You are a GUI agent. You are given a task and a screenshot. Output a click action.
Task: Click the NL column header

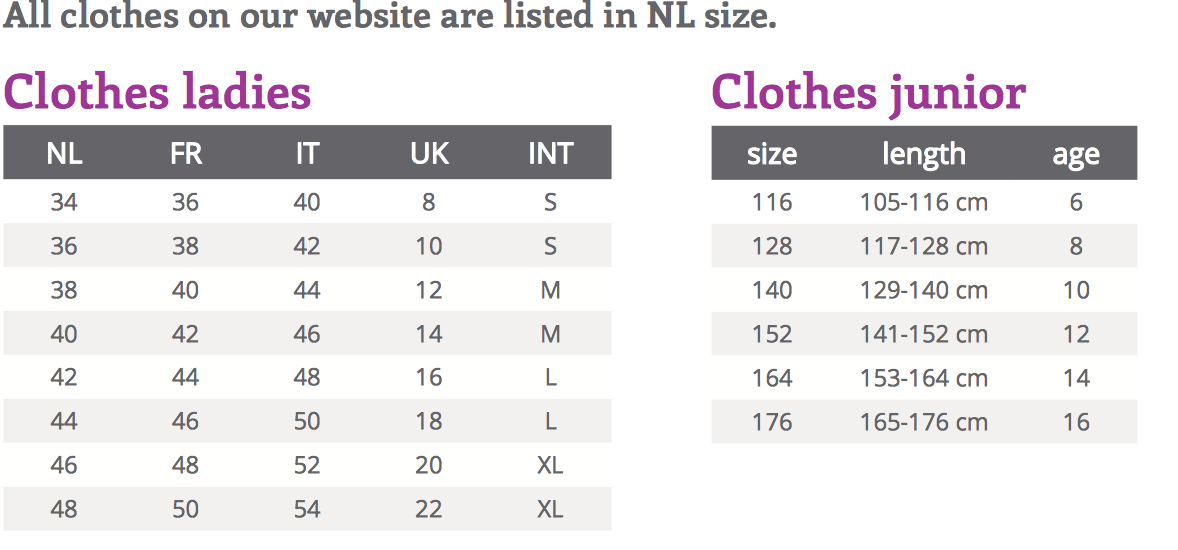click(64, 153)
